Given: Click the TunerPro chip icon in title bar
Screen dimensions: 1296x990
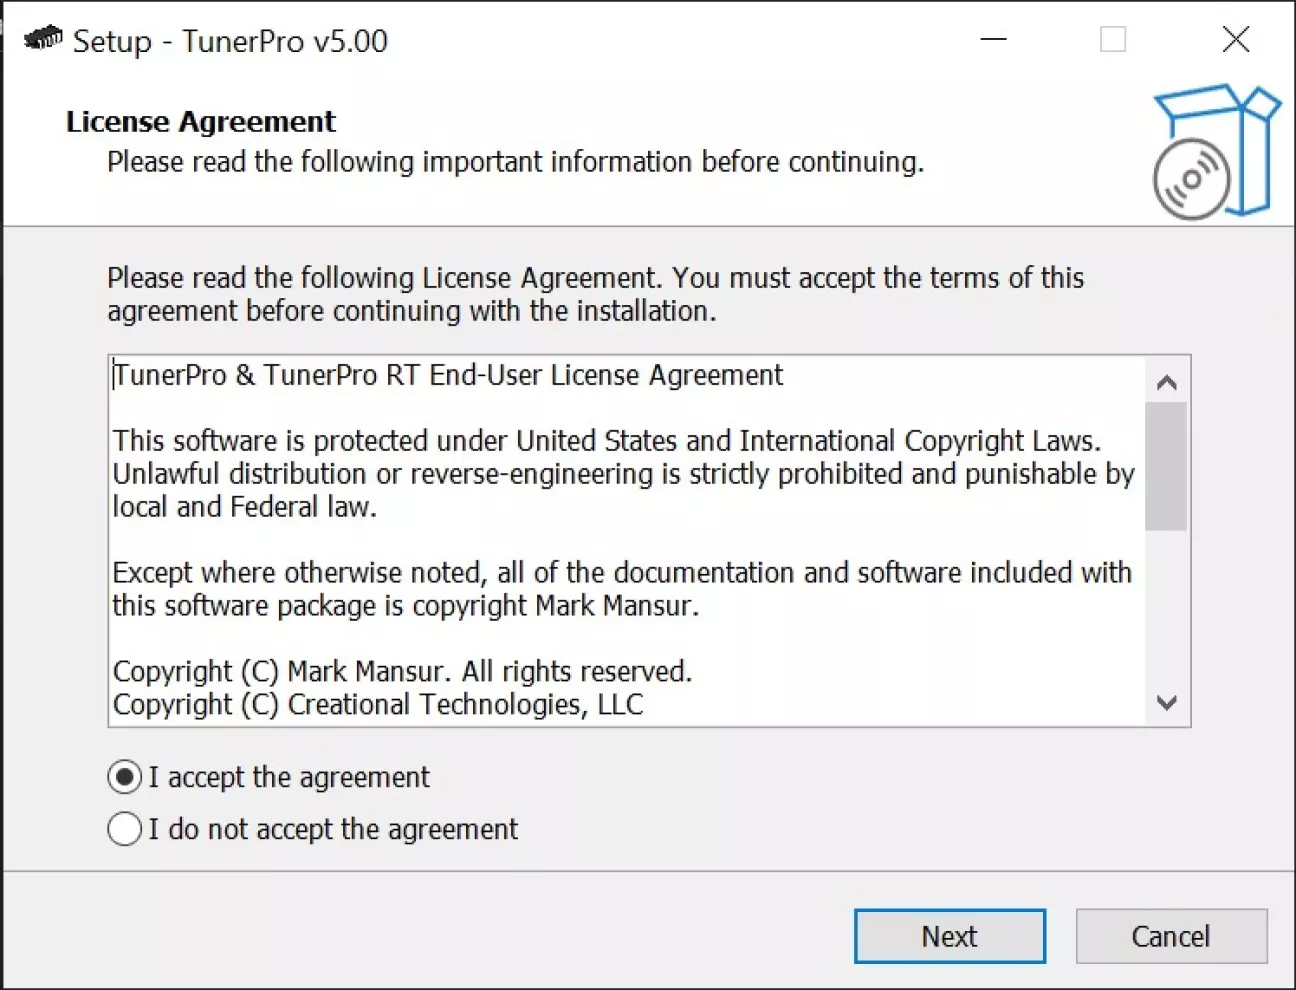Looking at the screenshot, I should point(42,39).
